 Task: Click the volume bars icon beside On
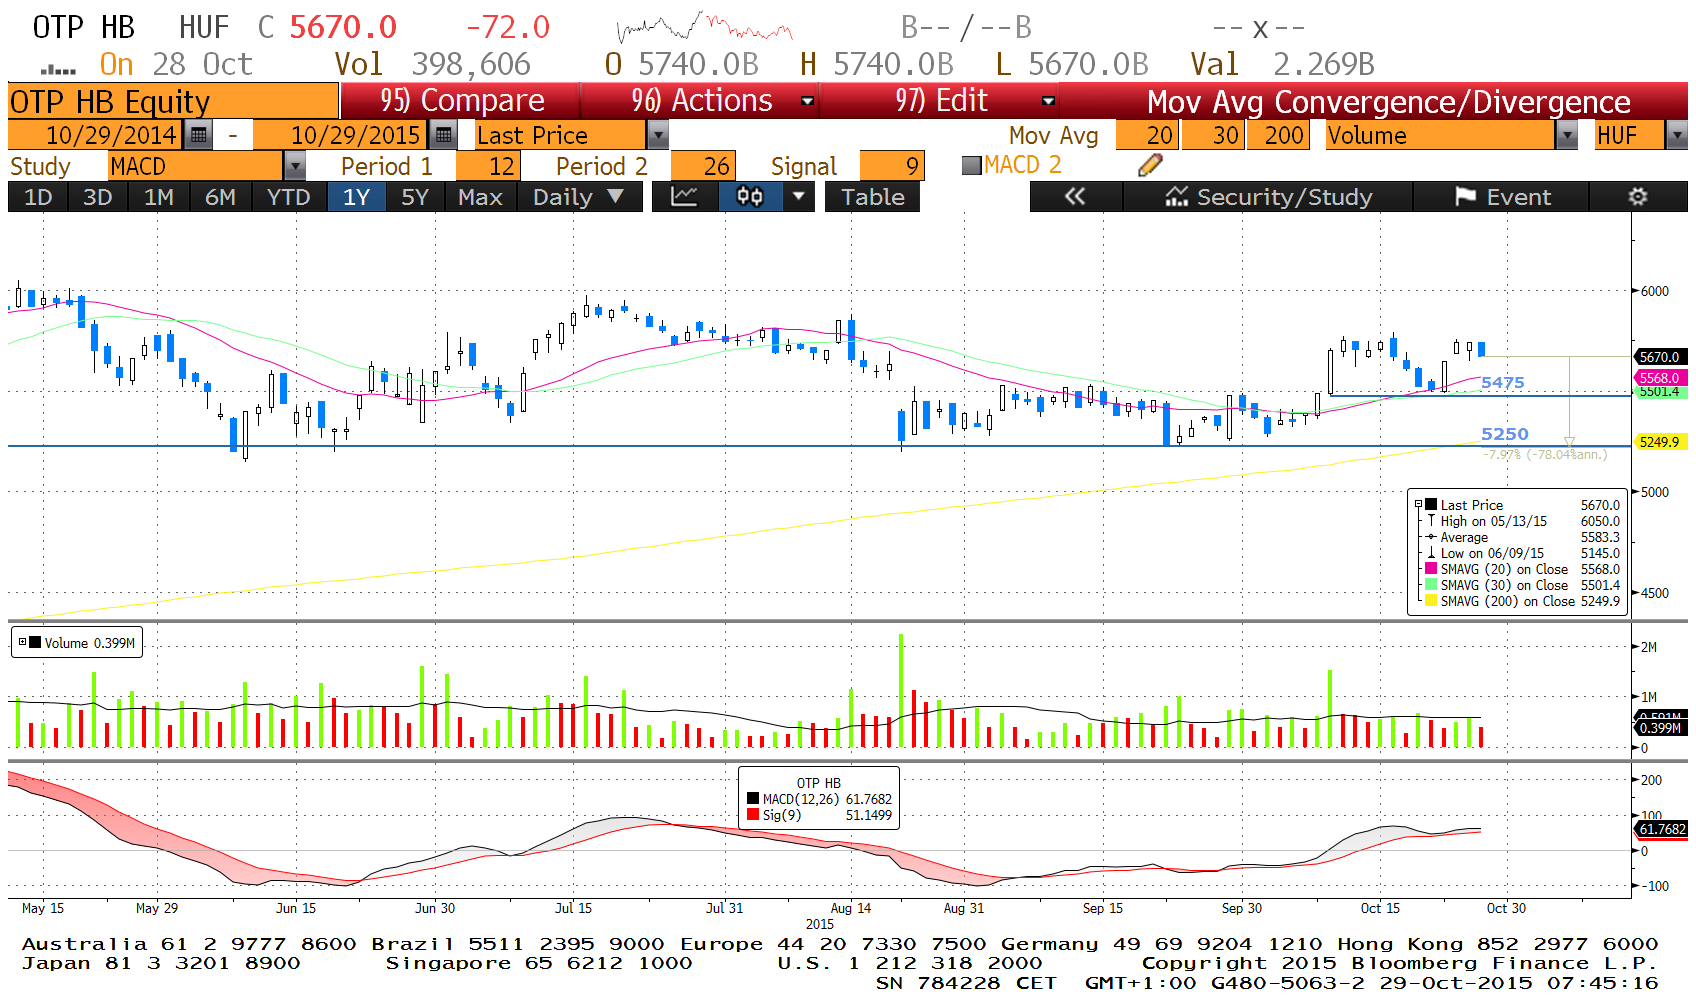pos(58,69)
